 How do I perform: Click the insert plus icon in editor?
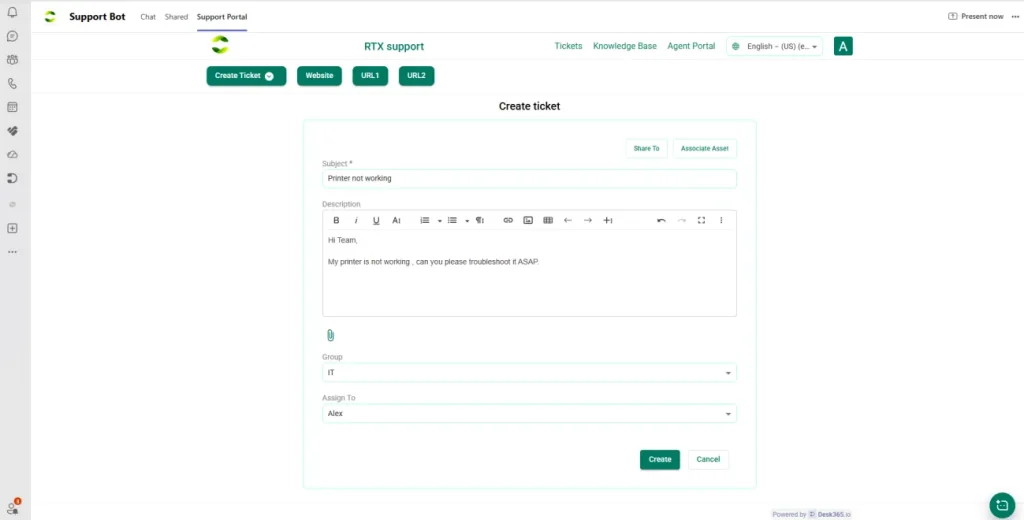click(608, 220)
